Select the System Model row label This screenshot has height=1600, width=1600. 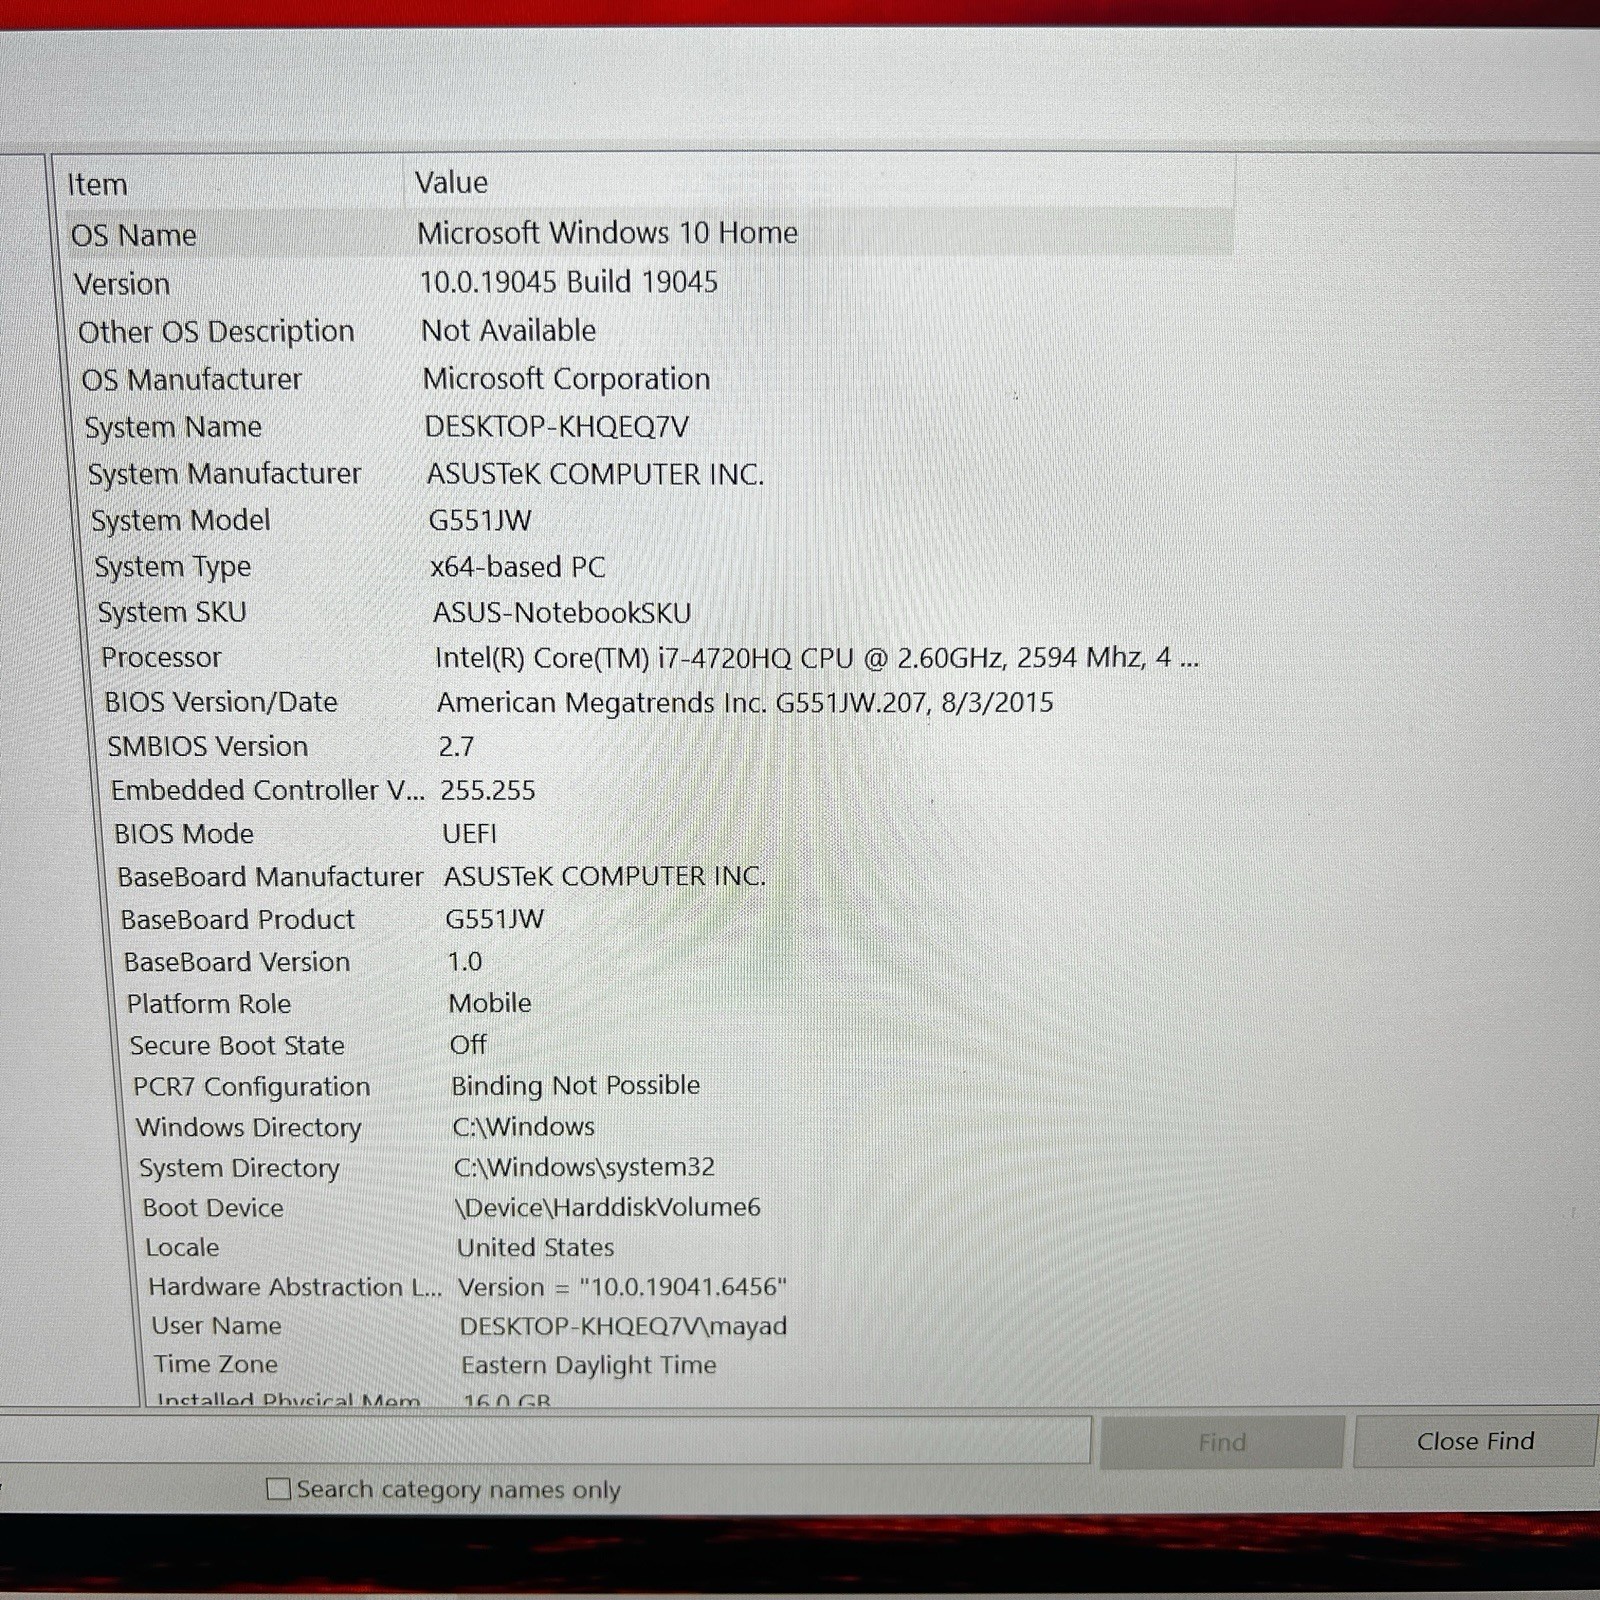click(x=180, y=521)
